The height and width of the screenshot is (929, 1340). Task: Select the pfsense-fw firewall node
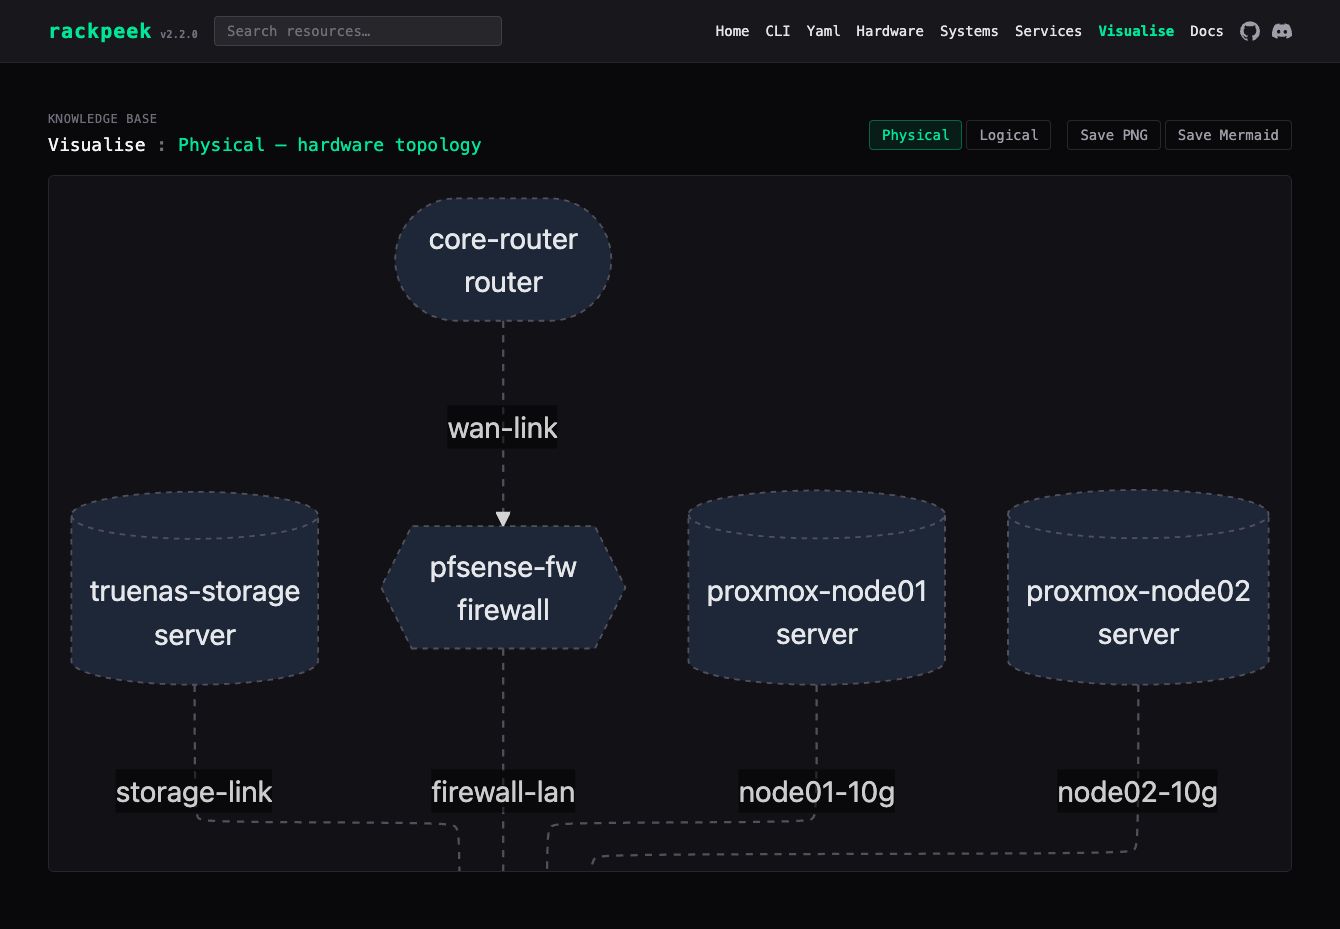(x=503, y=588)
